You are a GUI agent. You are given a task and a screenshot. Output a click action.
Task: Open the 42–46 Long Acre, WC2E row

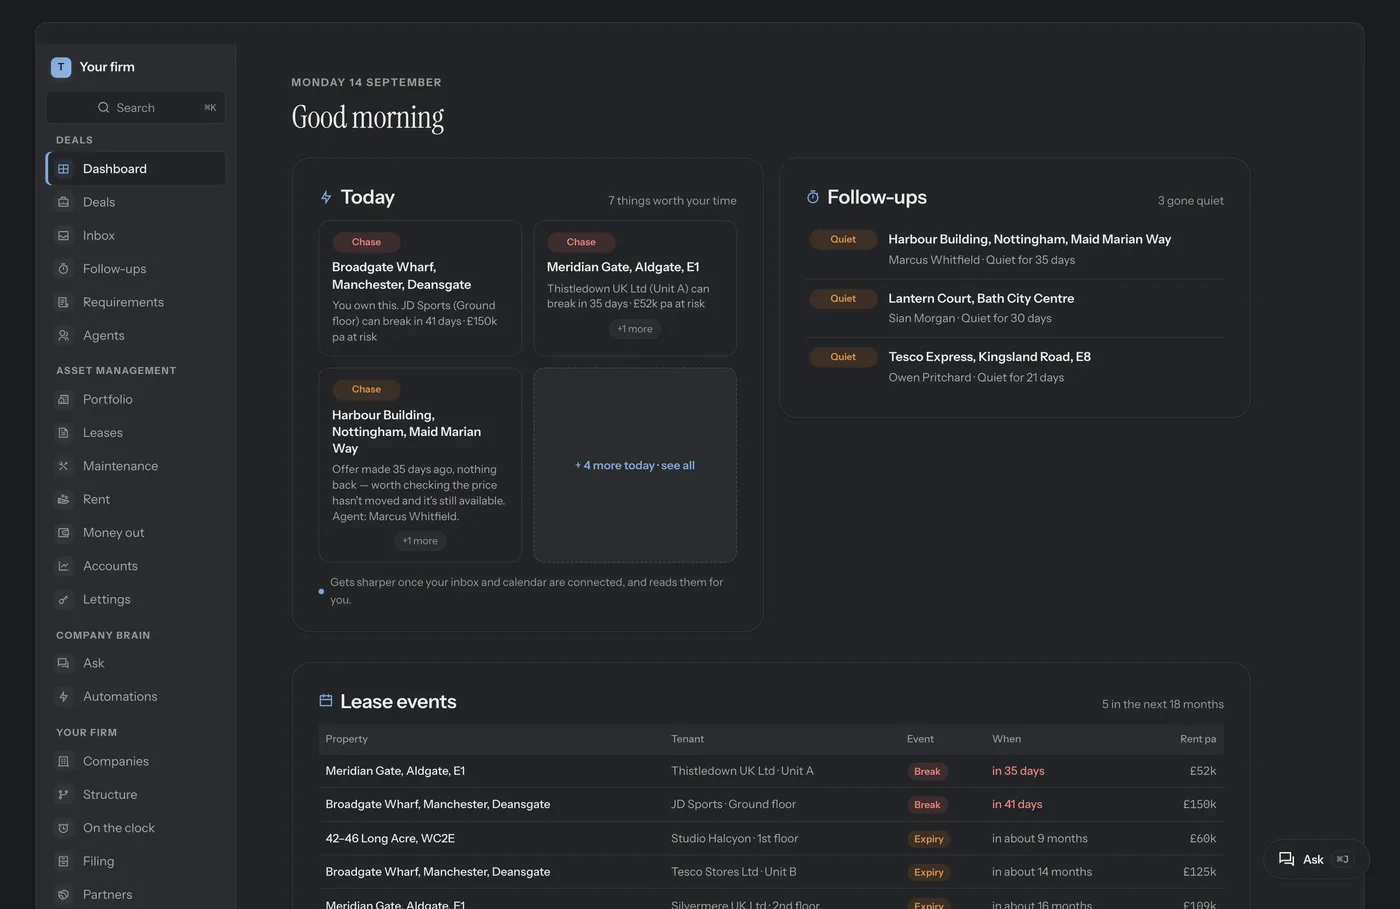pyautogui.click(x=771, y=839)
